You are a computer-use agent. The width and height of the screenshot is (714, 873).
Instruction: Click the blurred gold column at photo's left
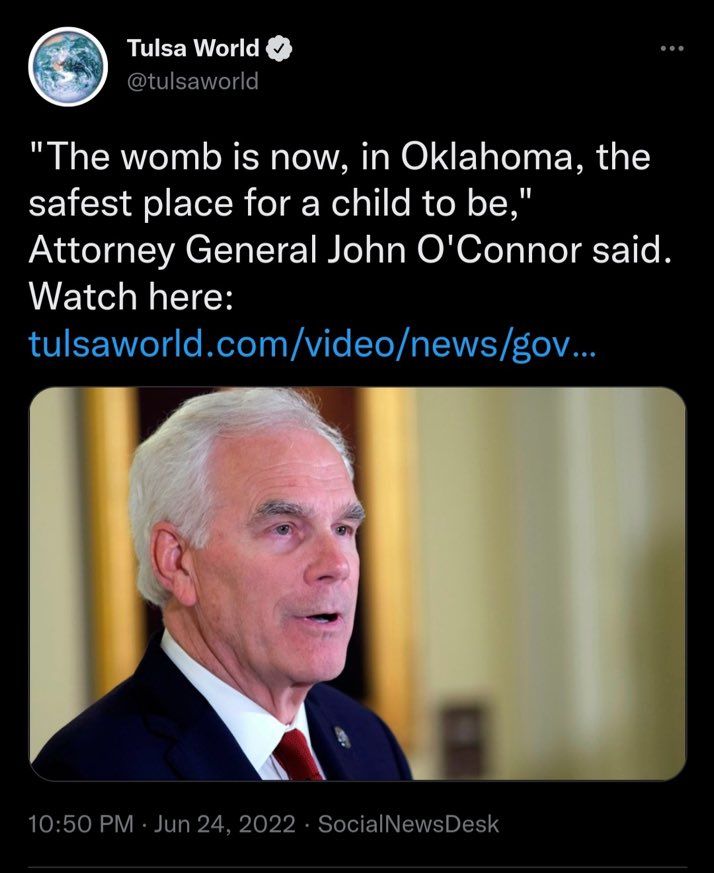coord(111,534)
